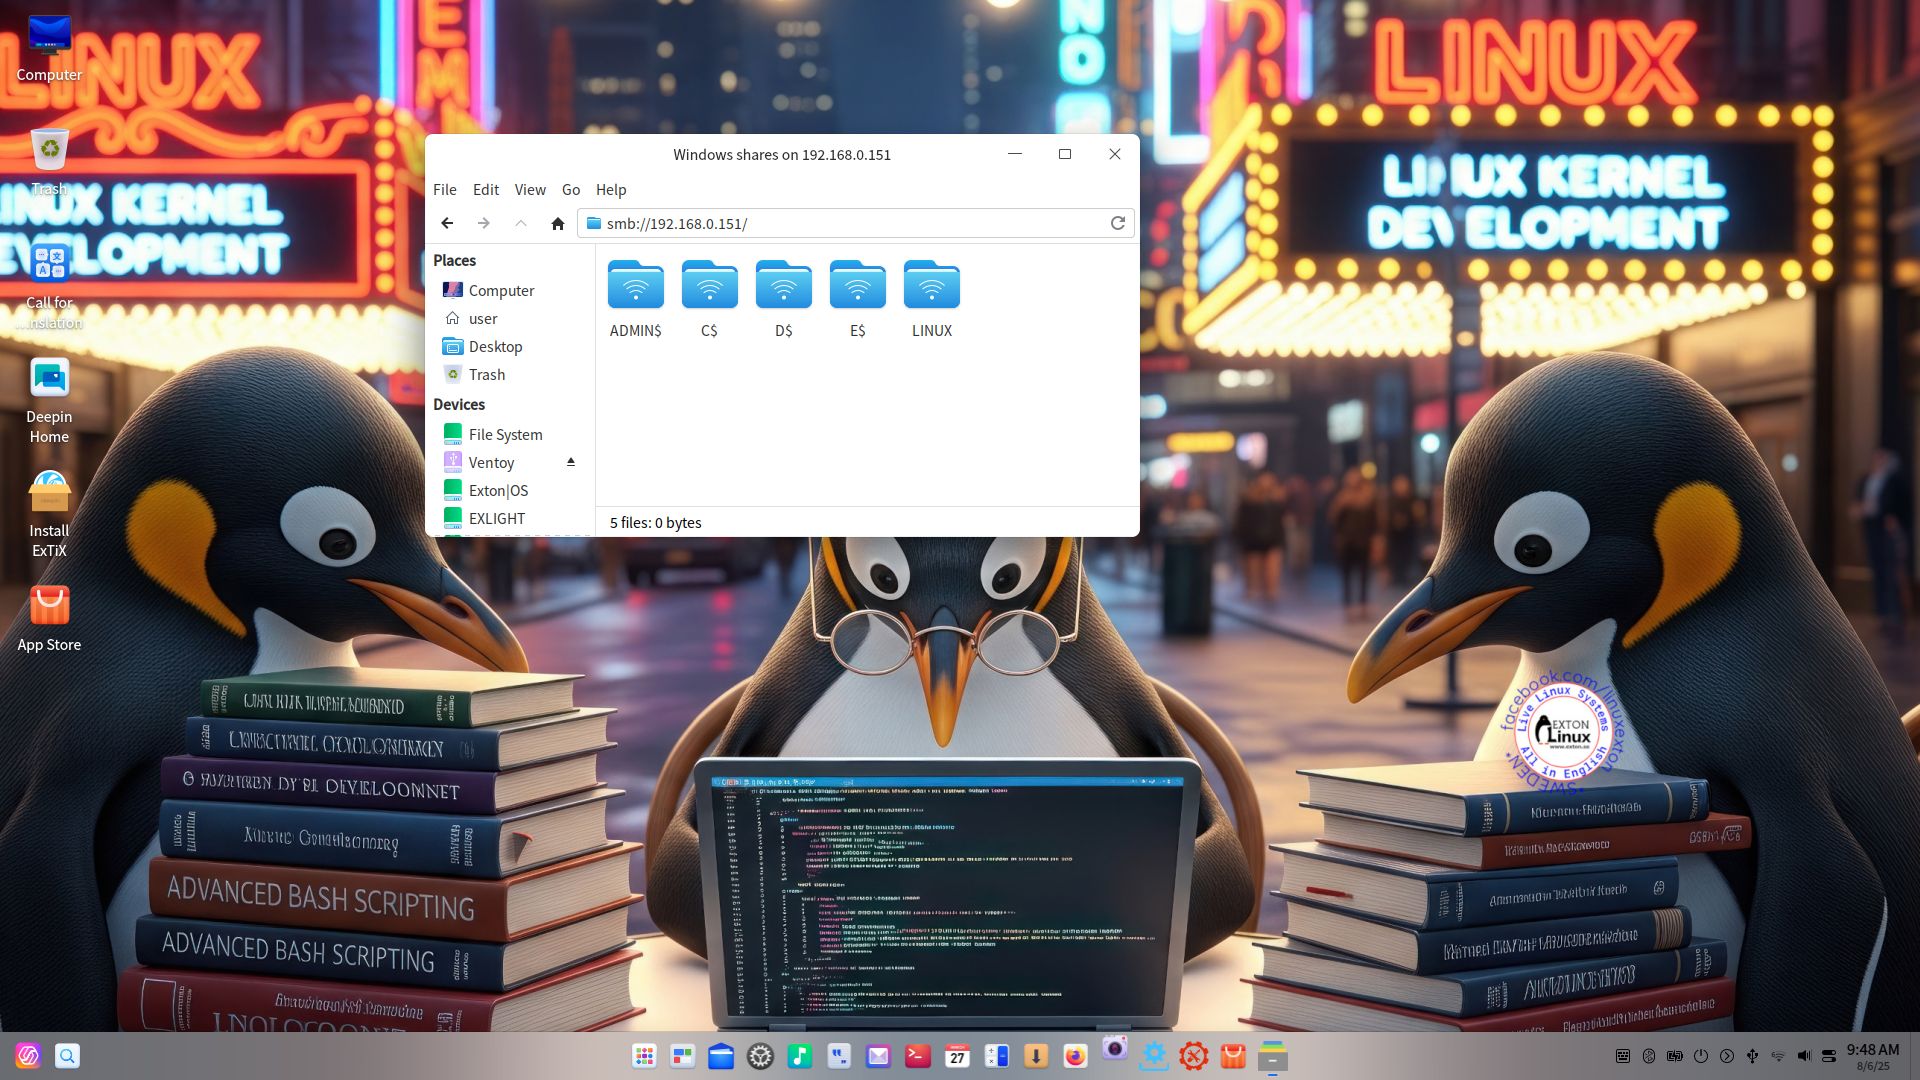Viewport: 1920px width, 1080px height.
Task: Select Desktop in the Places sidebar
Action: point(510,346)
